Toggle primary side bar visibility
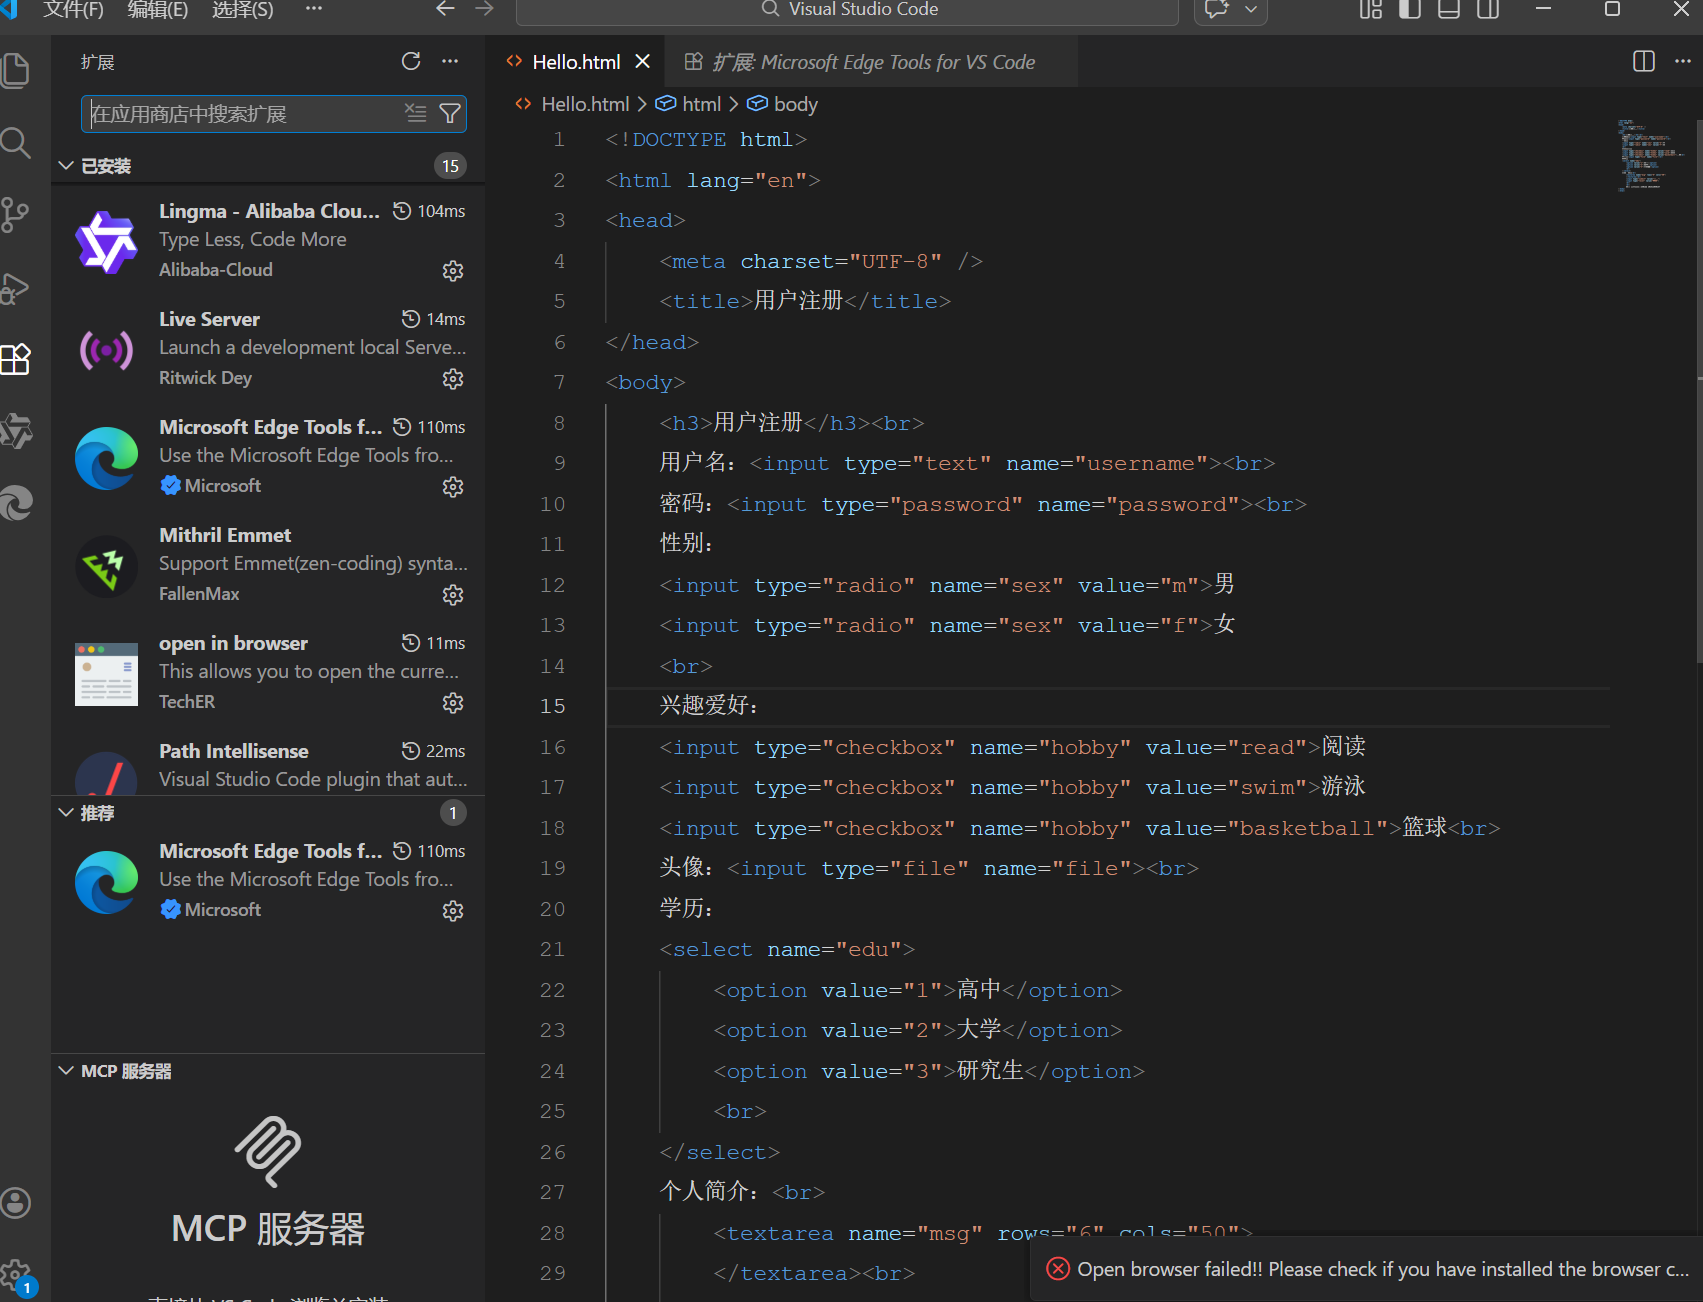This screenshot has width=1703, height=1302. tap(1410, 9)
